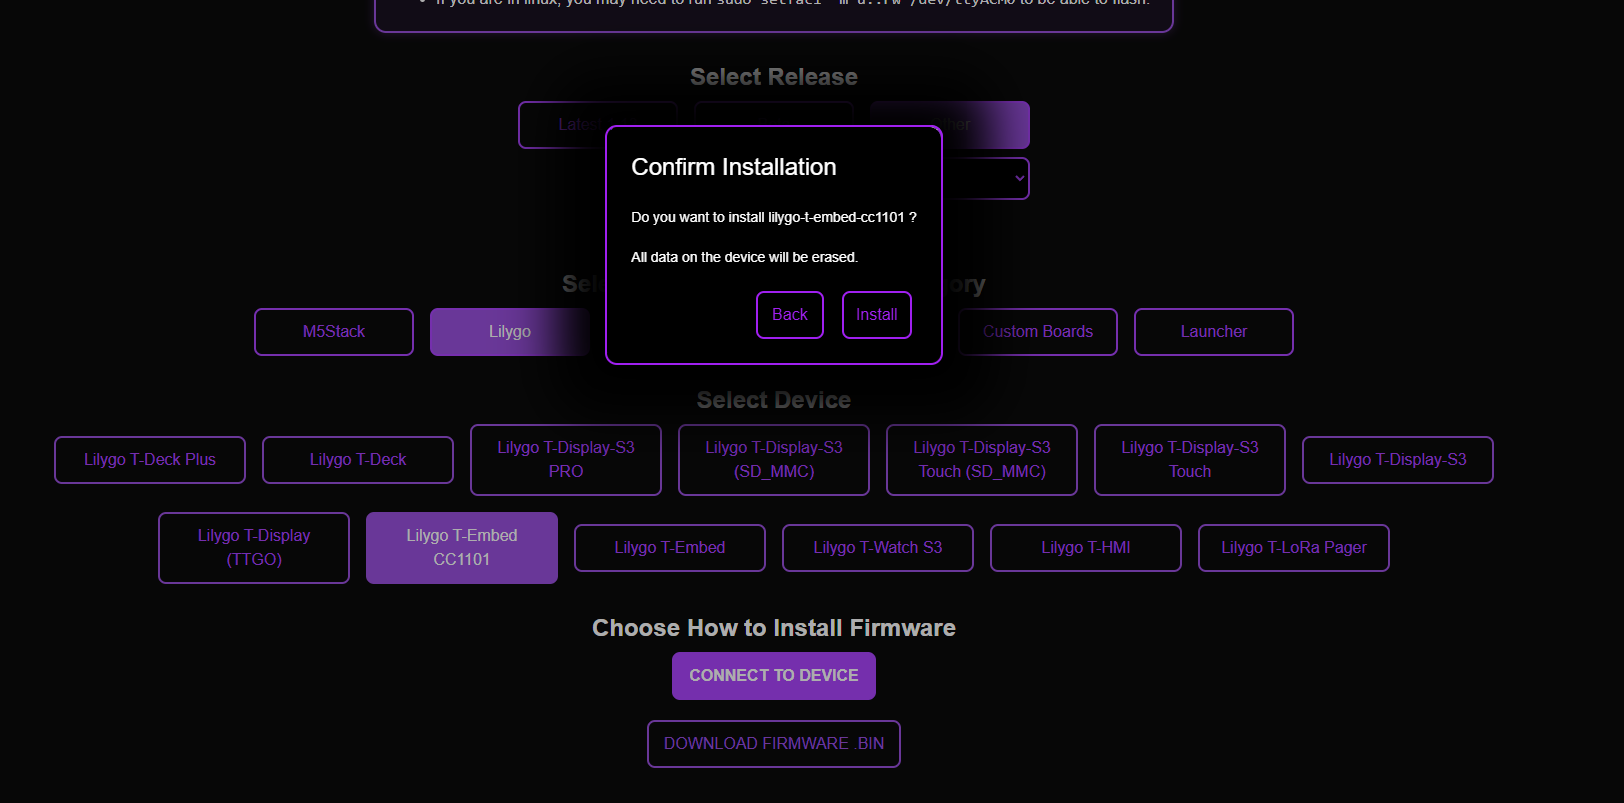Choose the Lilygo T-Embed device

pos(670,548)
